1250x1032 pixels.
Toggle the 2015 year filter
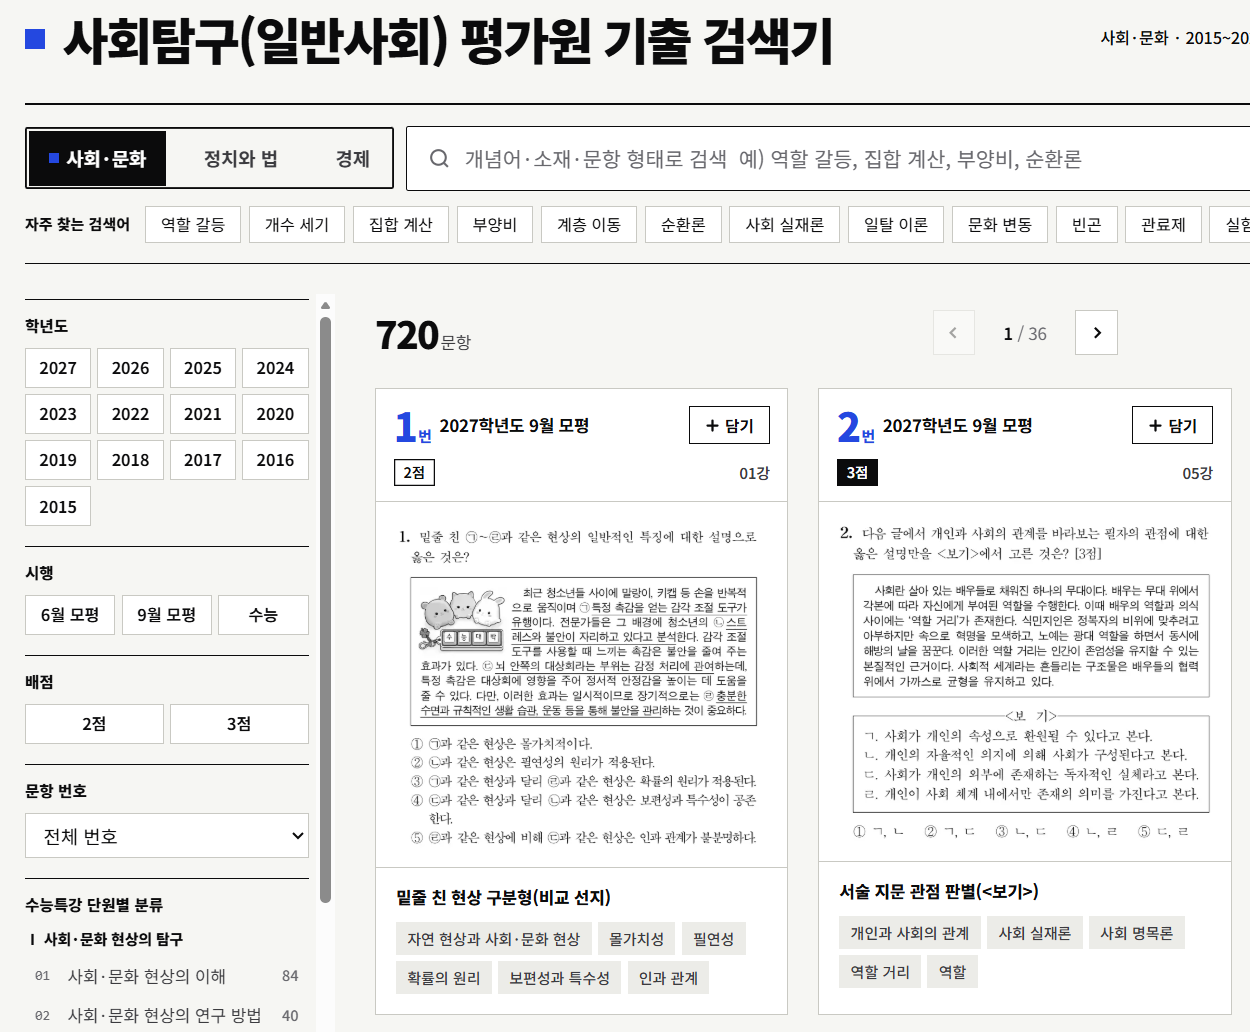(x=58, y=506)
